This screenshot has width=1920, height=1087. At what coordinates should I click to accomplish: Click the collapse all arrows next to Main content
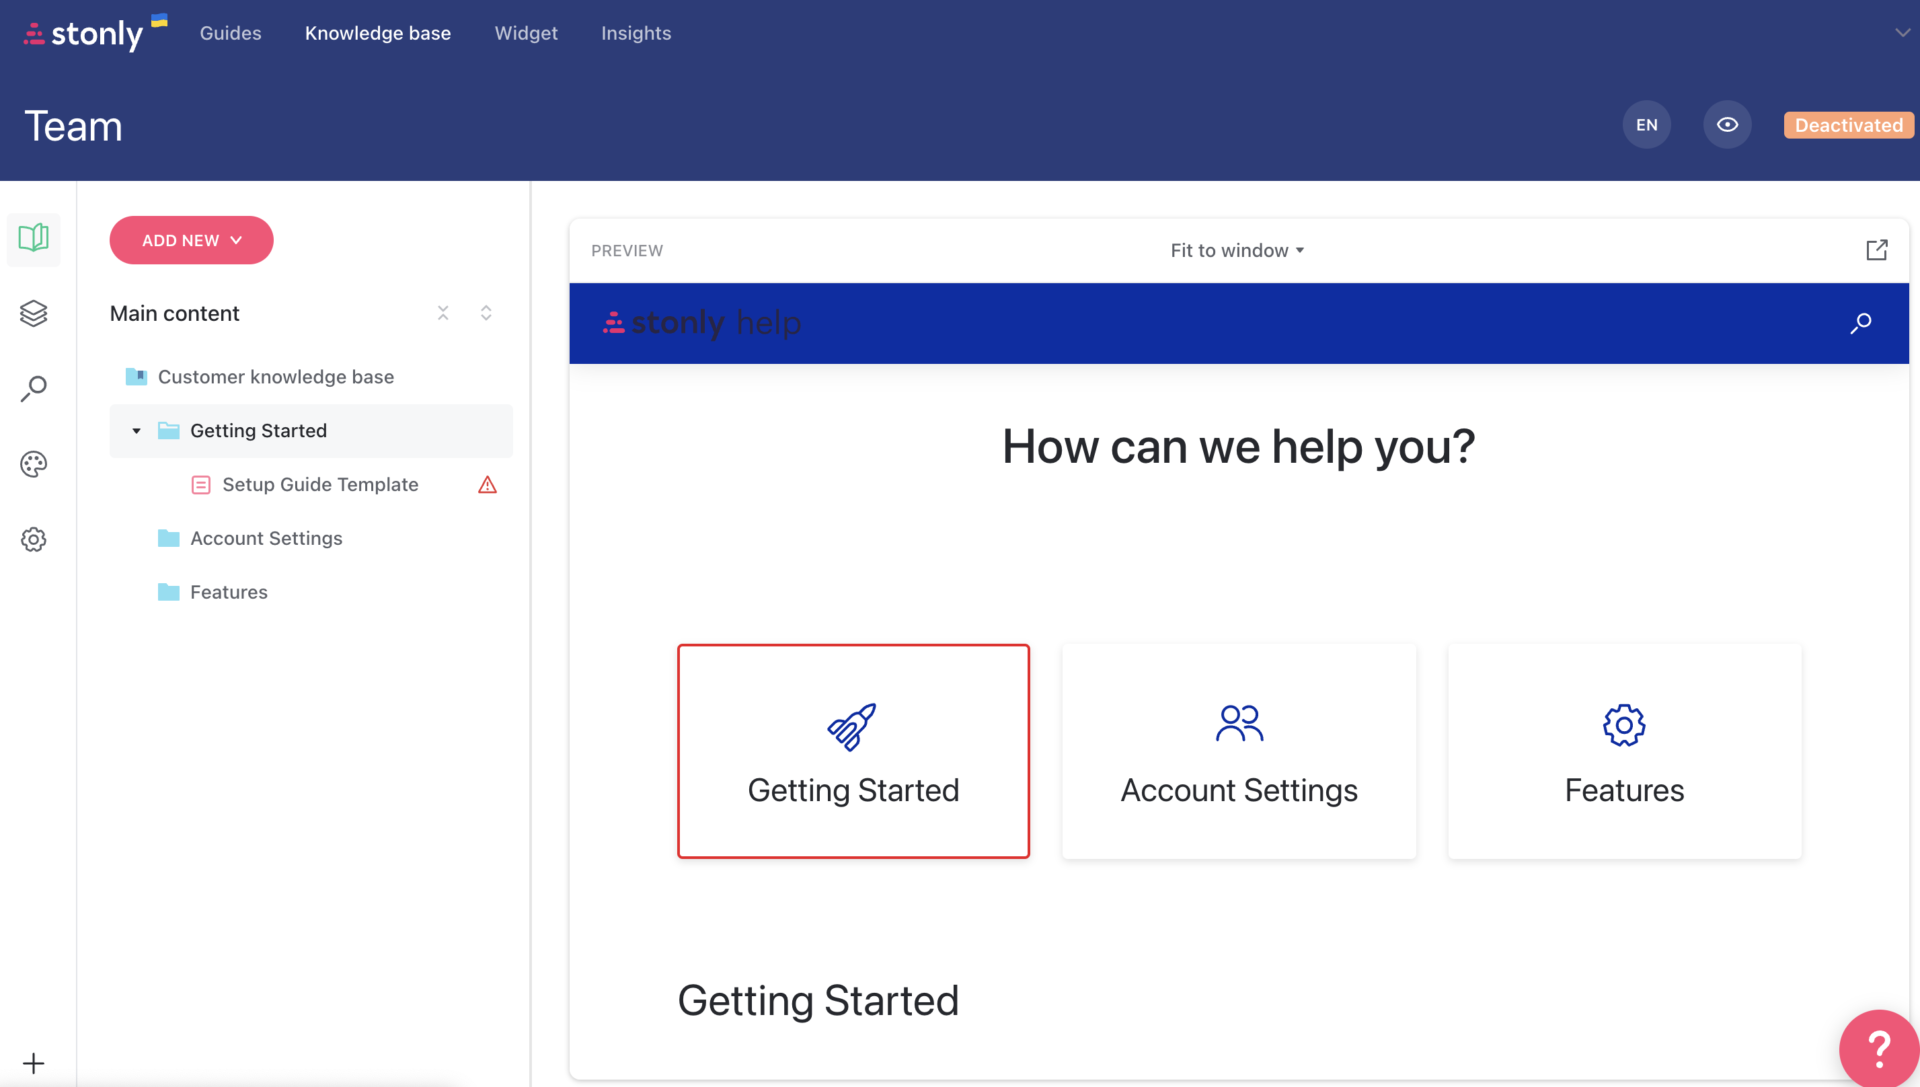point(443,313)
